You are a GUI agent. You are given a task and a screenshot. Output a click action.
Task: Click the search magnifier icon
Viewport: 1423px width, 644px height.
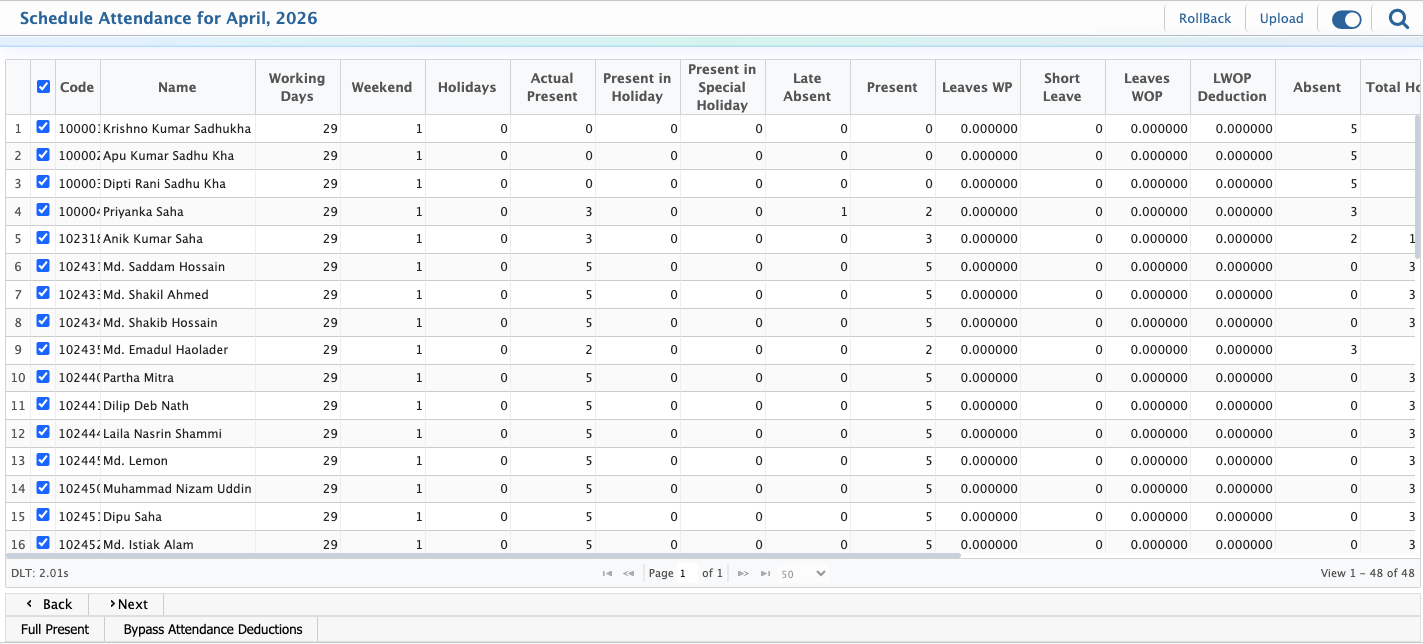1398,19
